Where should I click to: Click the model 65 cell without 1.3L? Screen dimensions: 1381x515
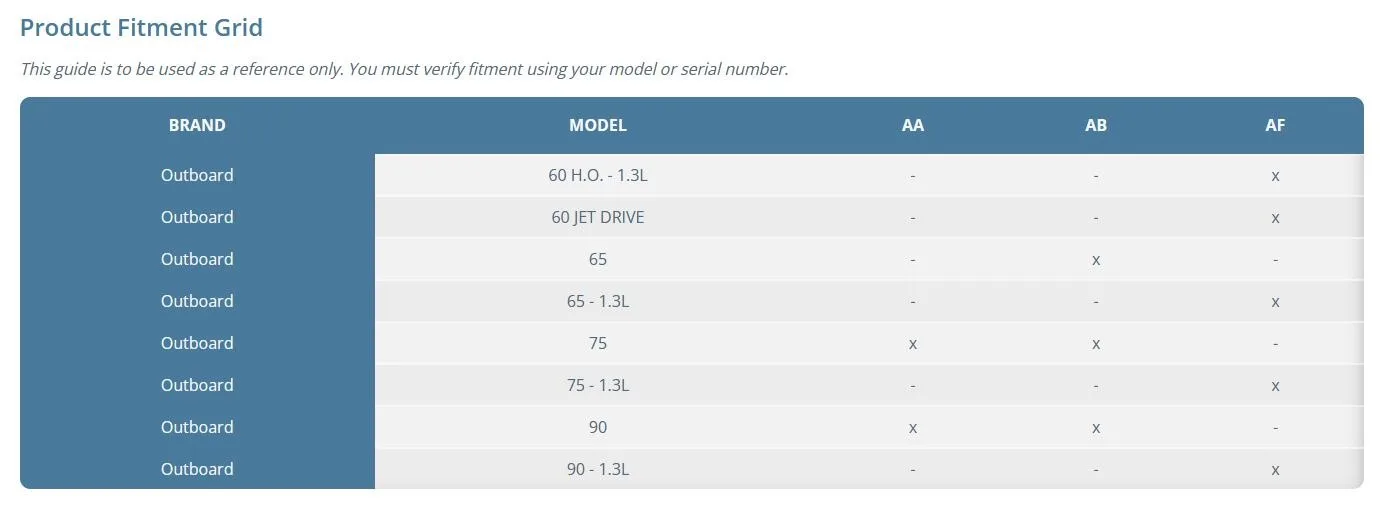coord(598,259)
